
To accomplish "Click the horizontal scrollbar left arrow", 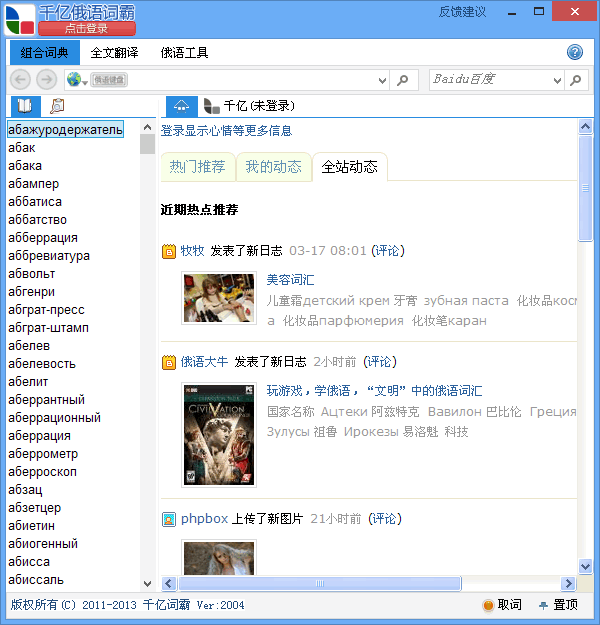I will pos(169,584).
